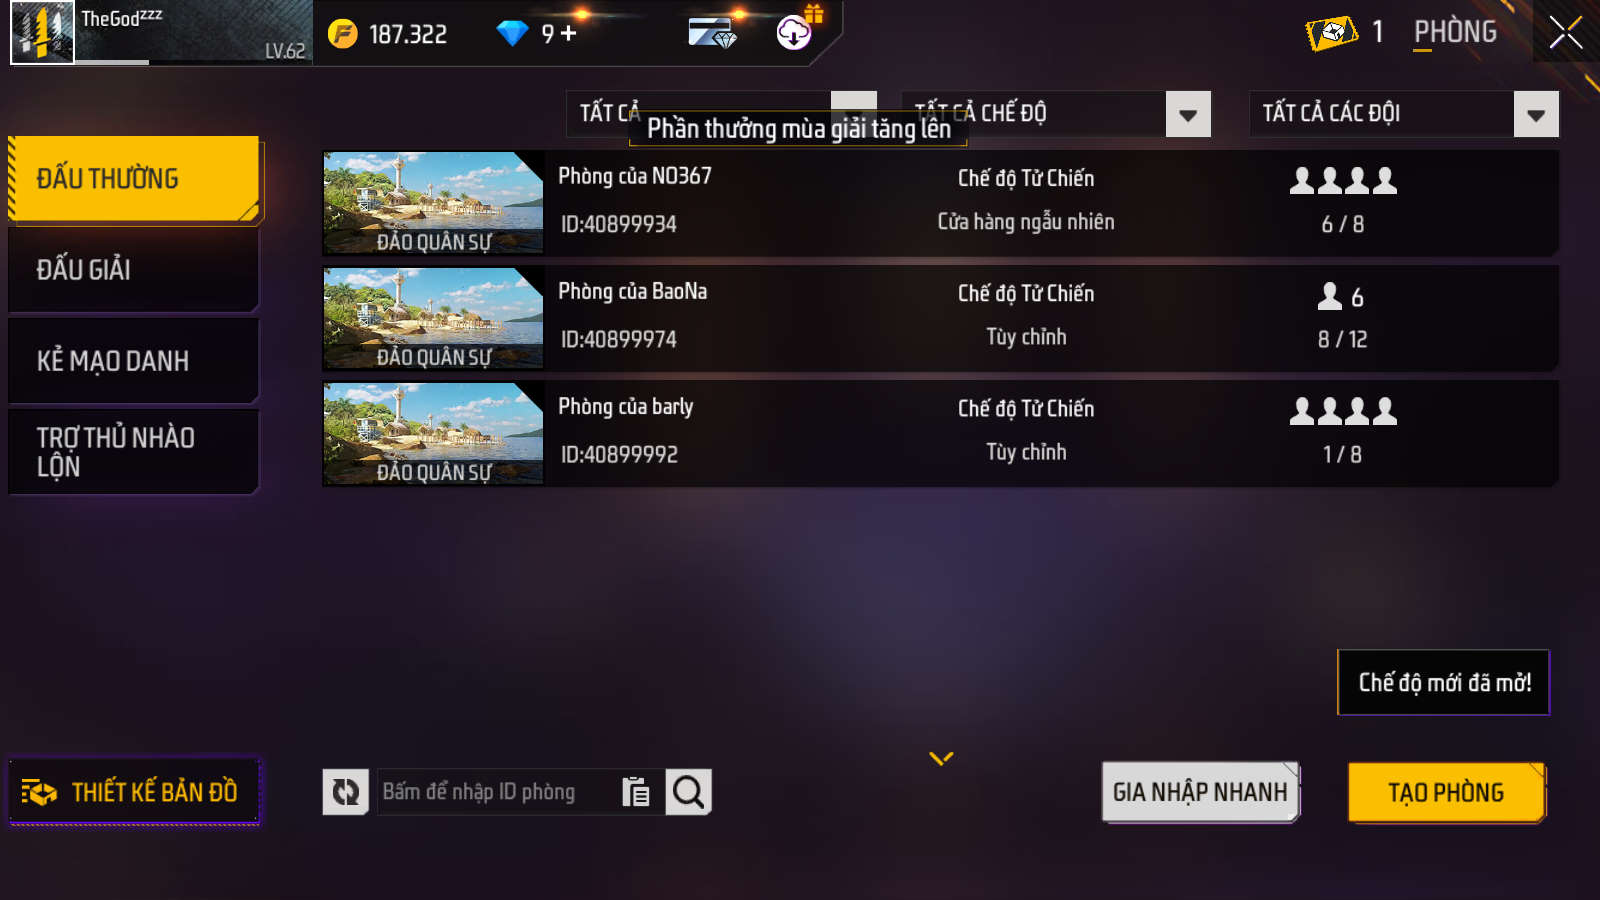
Task: Click the magnifier search icon
Action: coord(688,792)
